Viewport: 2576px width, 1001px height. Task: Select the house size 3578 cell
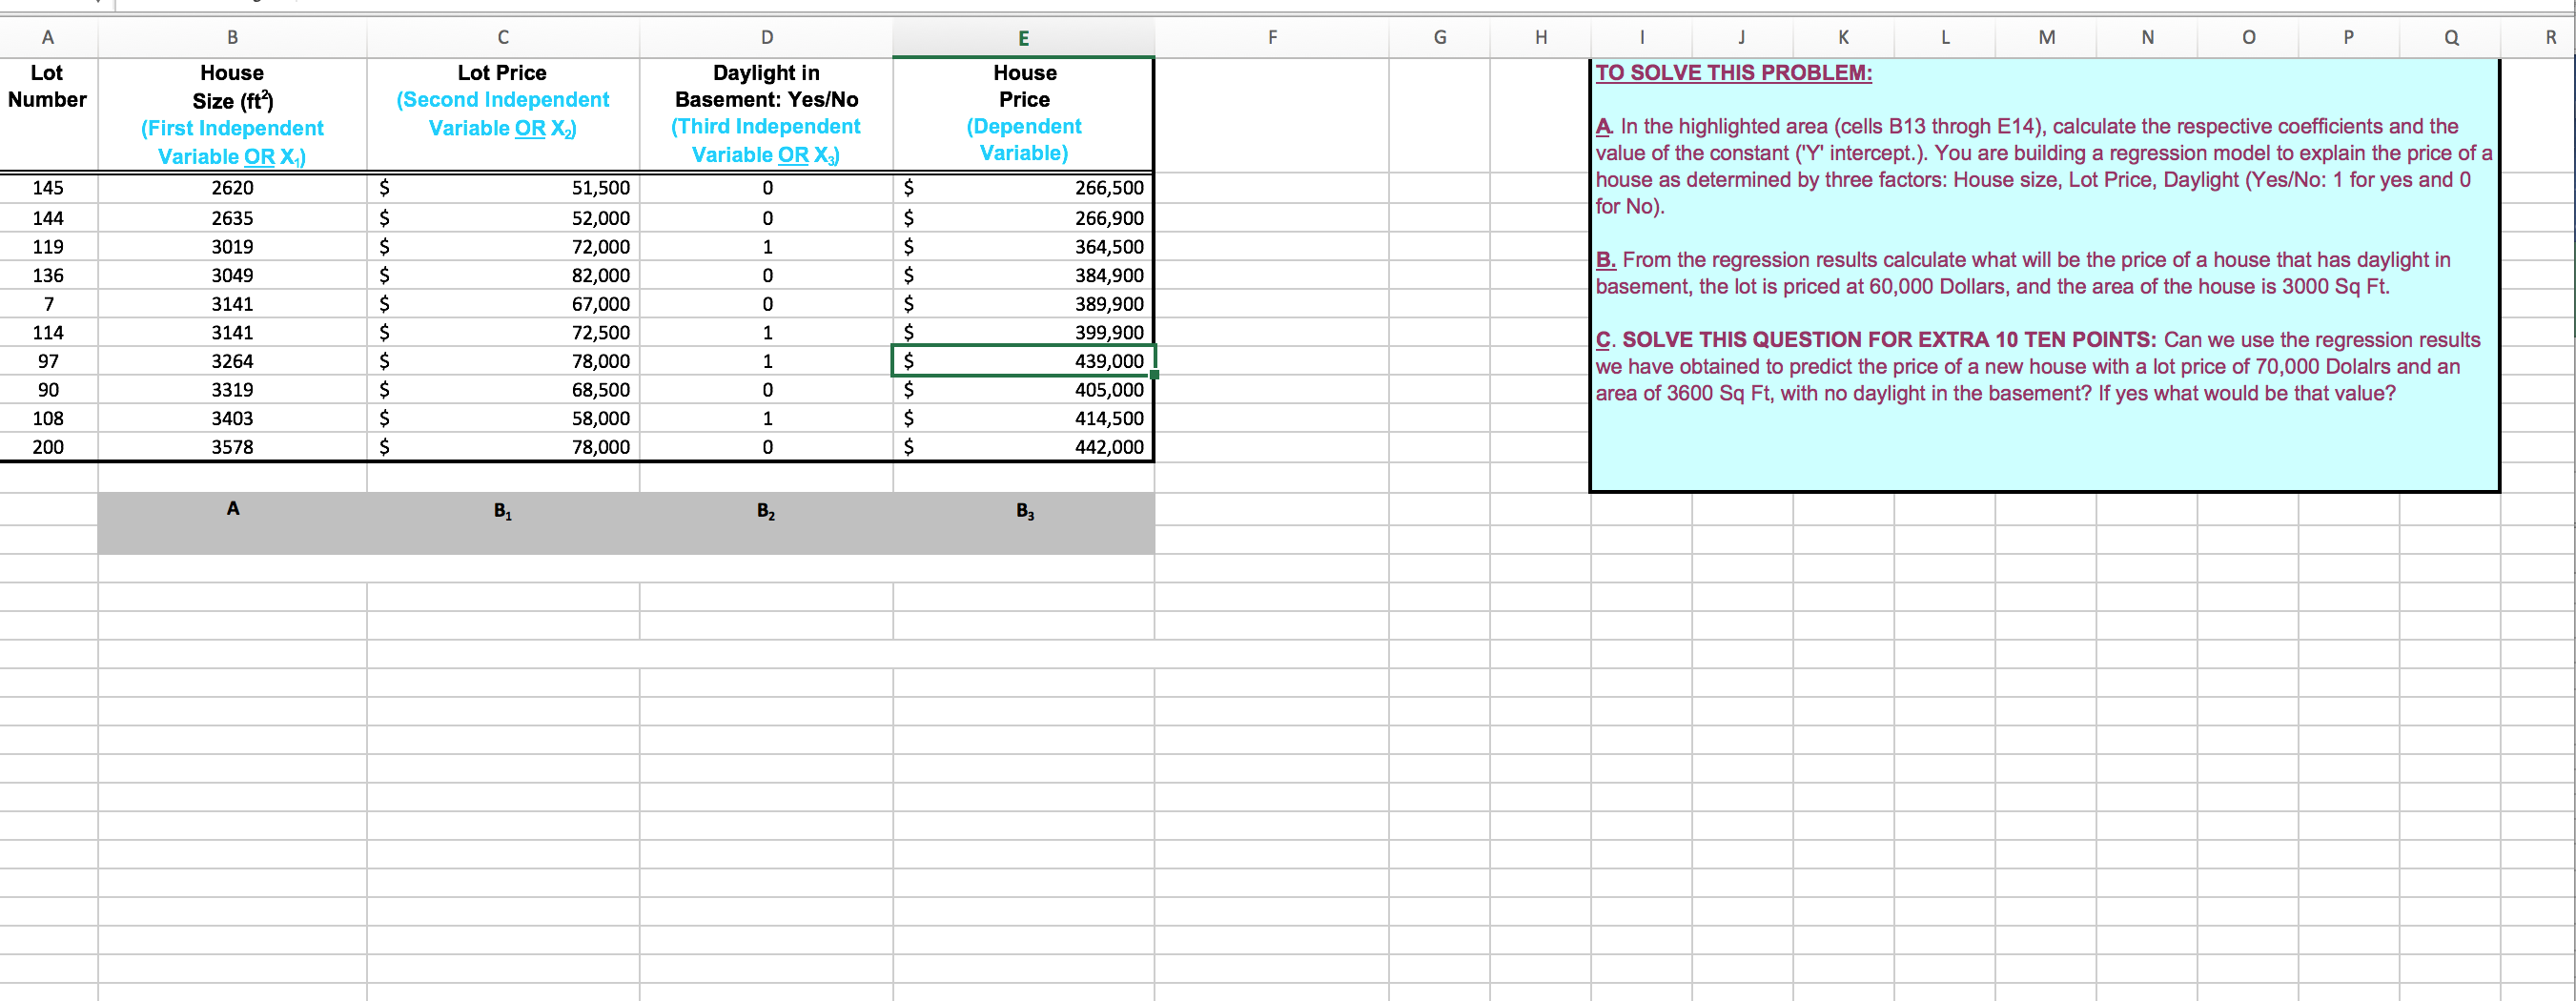point(232,447)
